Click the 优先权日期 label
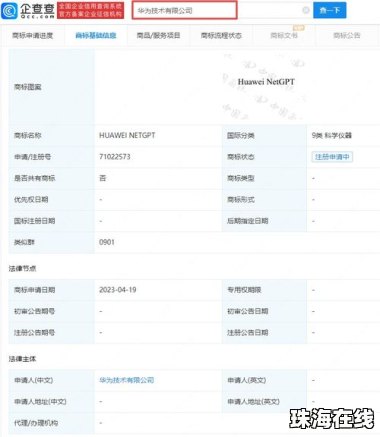380x437 pixels. click(31, 199)
